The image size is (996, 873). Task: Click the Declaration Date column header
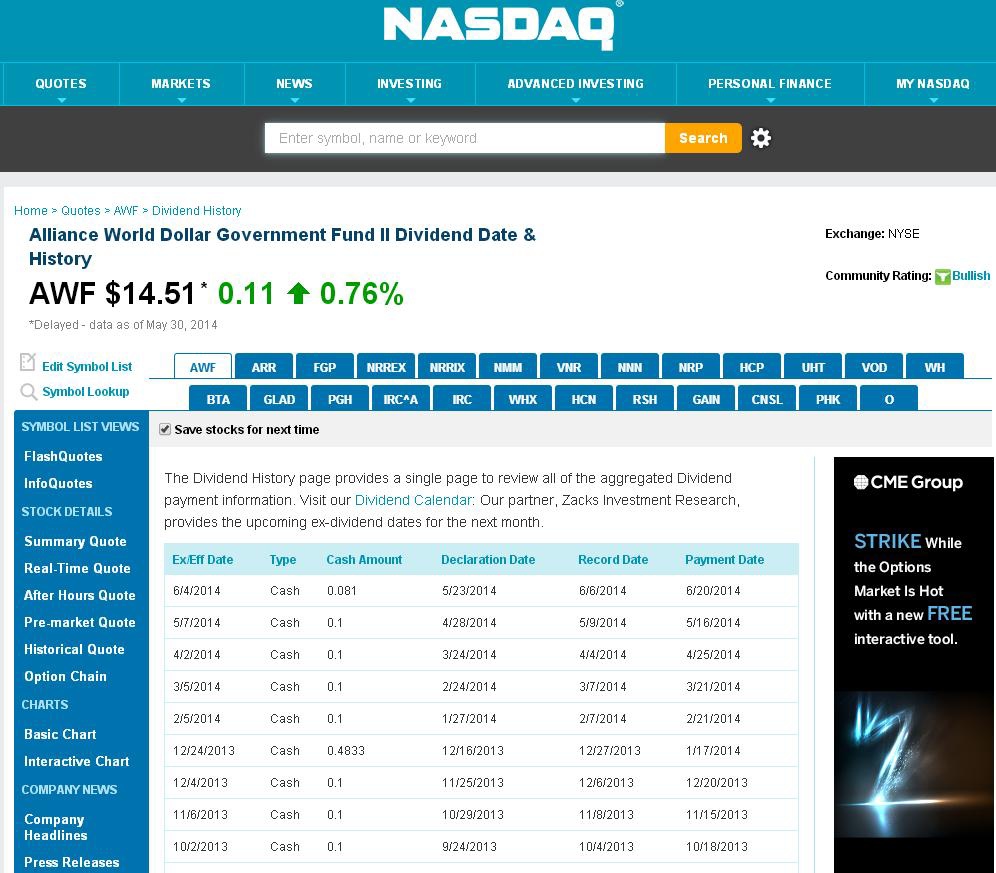488,560
